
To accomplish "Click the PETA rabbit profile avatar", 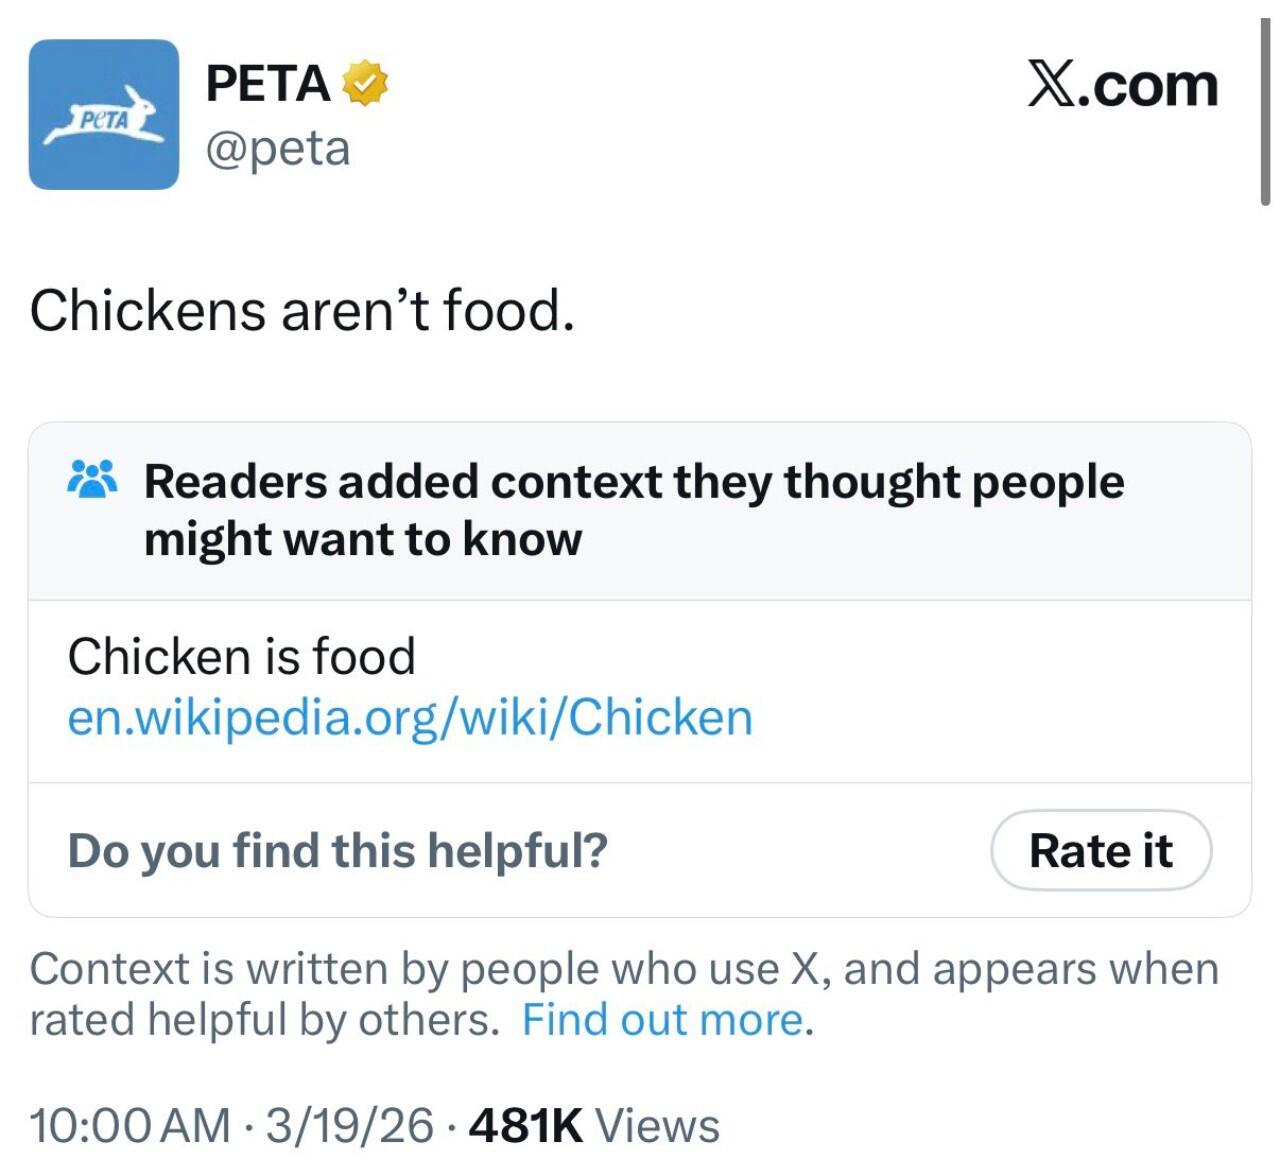I will point(104,114).
